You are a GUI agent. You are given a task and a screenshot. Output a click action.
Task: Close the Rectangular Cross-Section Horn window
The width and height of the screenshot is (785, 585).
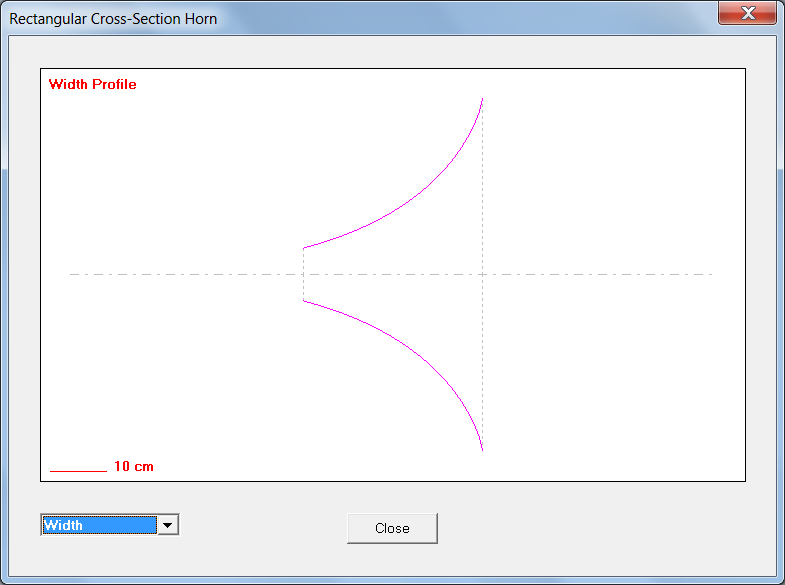[x=747, y=13]
